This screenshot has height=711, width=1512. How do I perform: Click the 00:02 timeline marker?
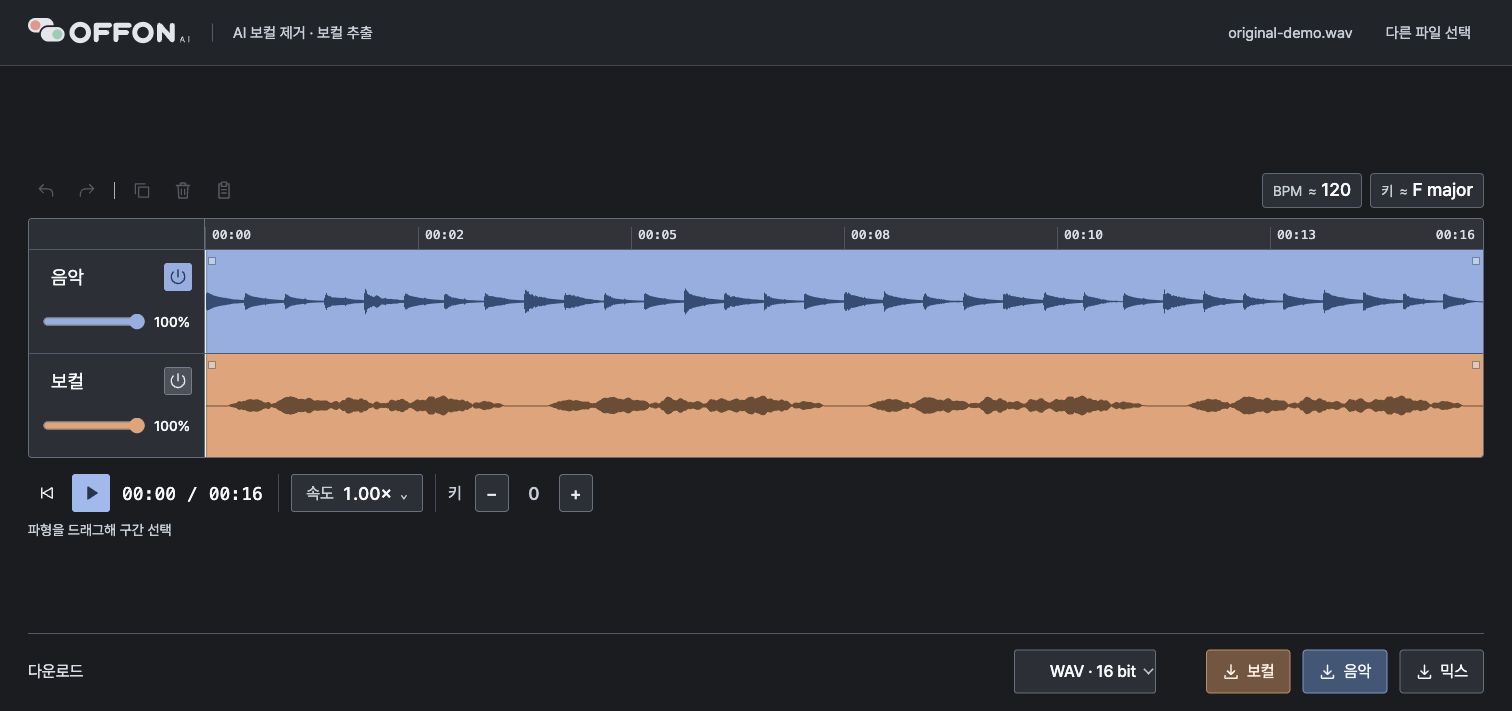pos(444,235)
